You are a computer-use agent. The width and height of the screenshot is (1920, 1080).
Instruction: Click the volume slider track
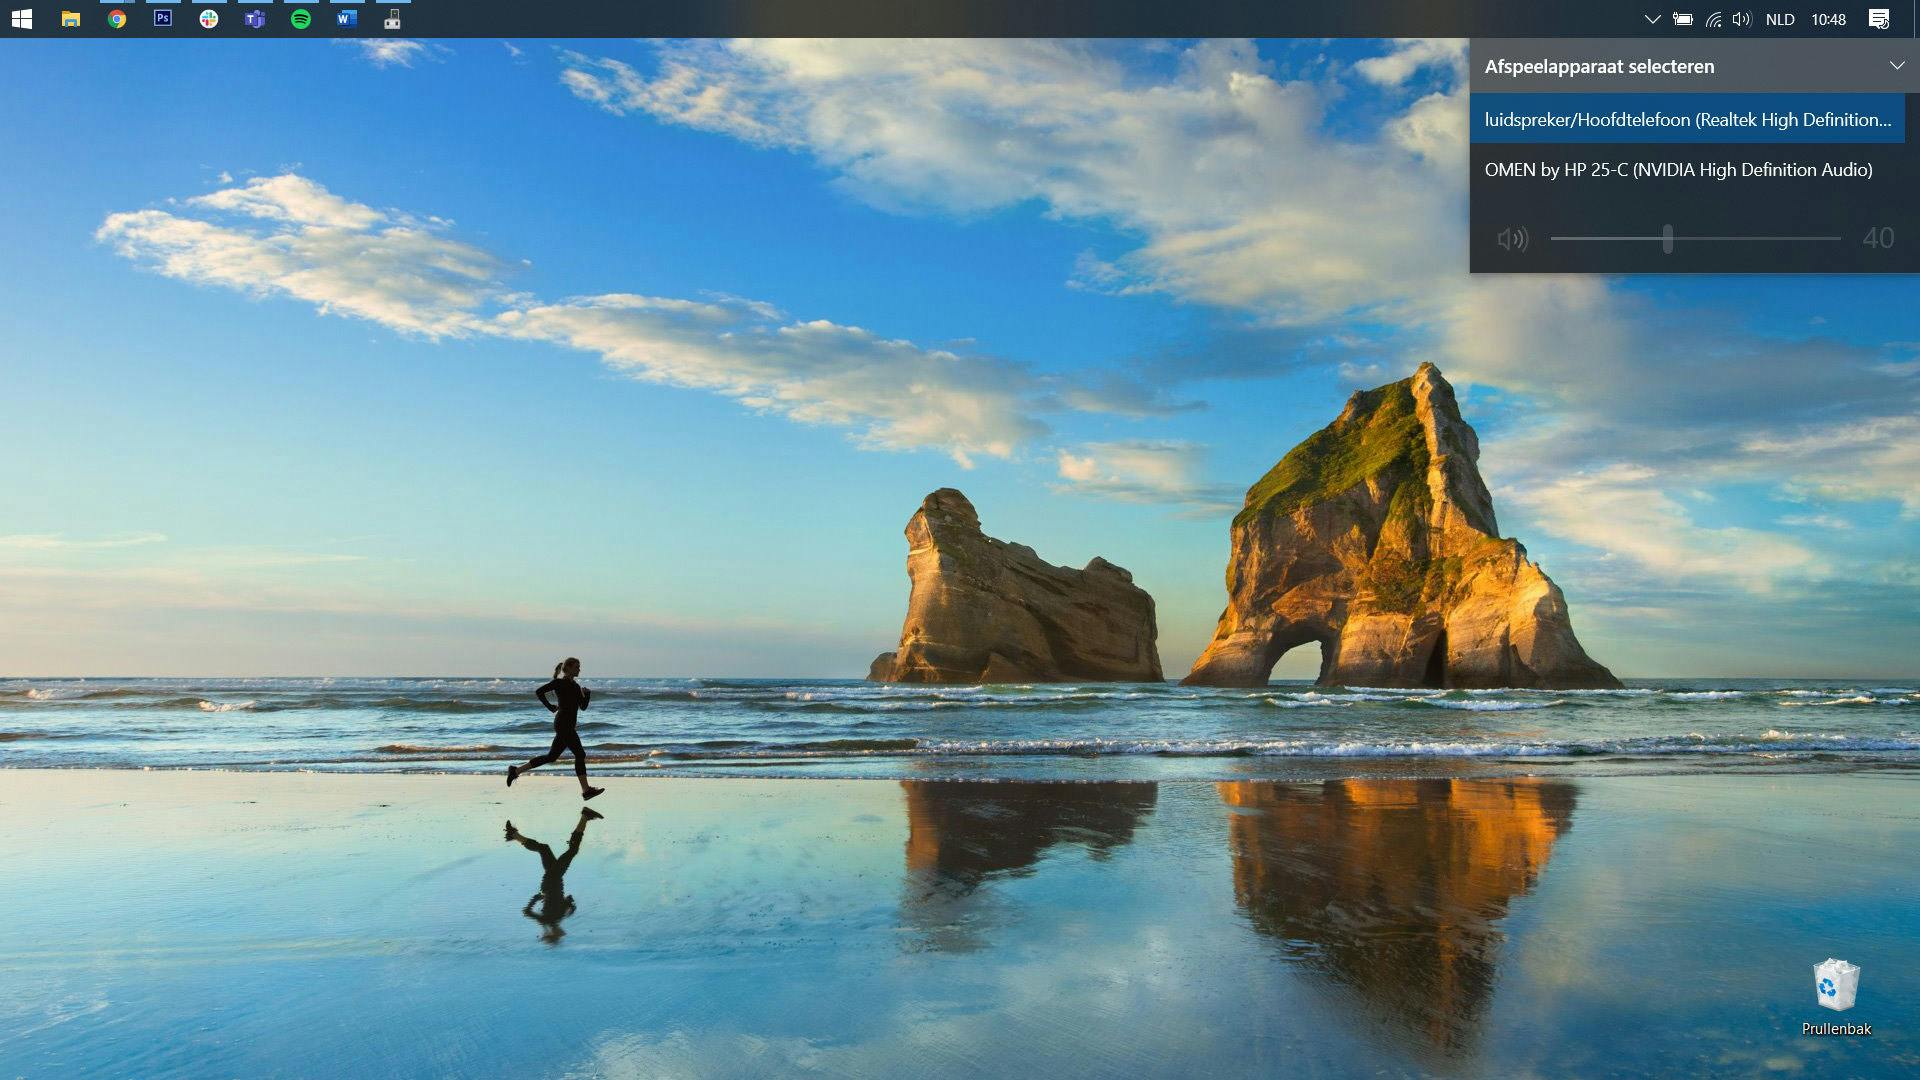click(x=1760, y=239)
